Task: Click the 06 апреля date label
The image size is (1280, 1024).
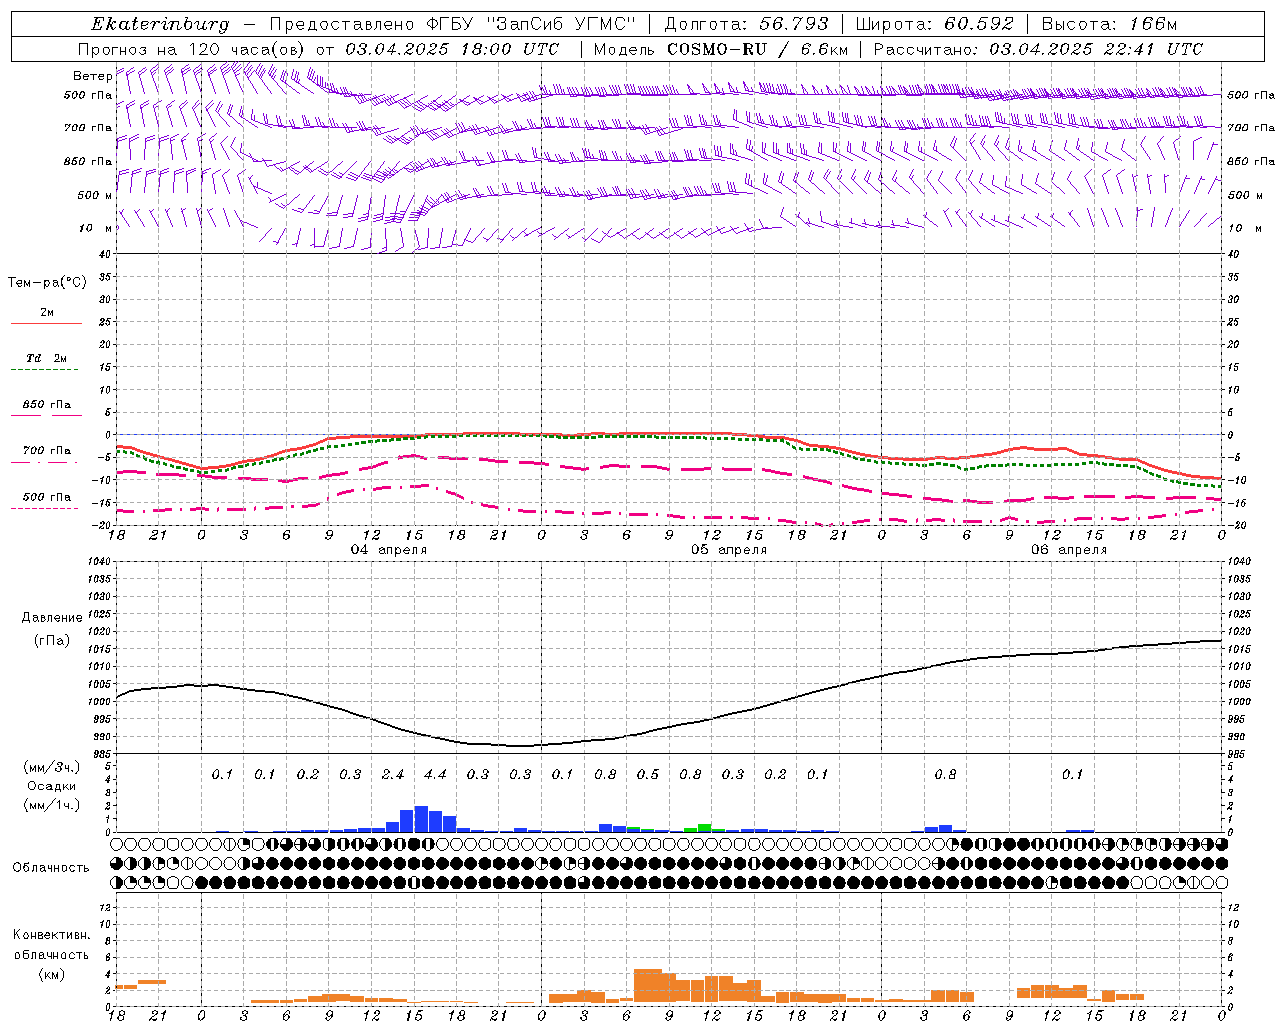Action: pyautogui.click(x=1069, y=550)
